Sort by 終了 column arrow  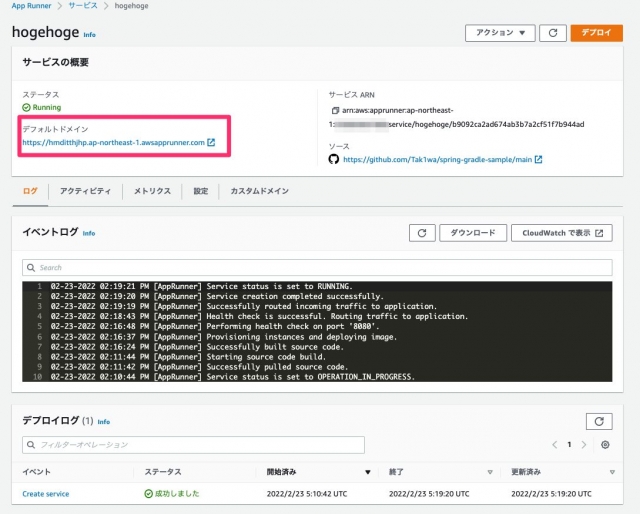point(490,472)
